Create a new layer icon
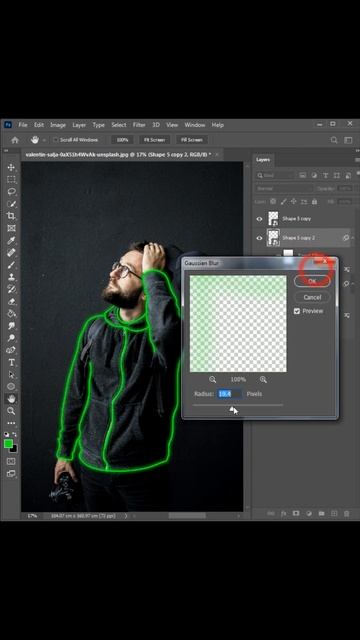This screenshot has height=640, width=360. tap(334, 513)
